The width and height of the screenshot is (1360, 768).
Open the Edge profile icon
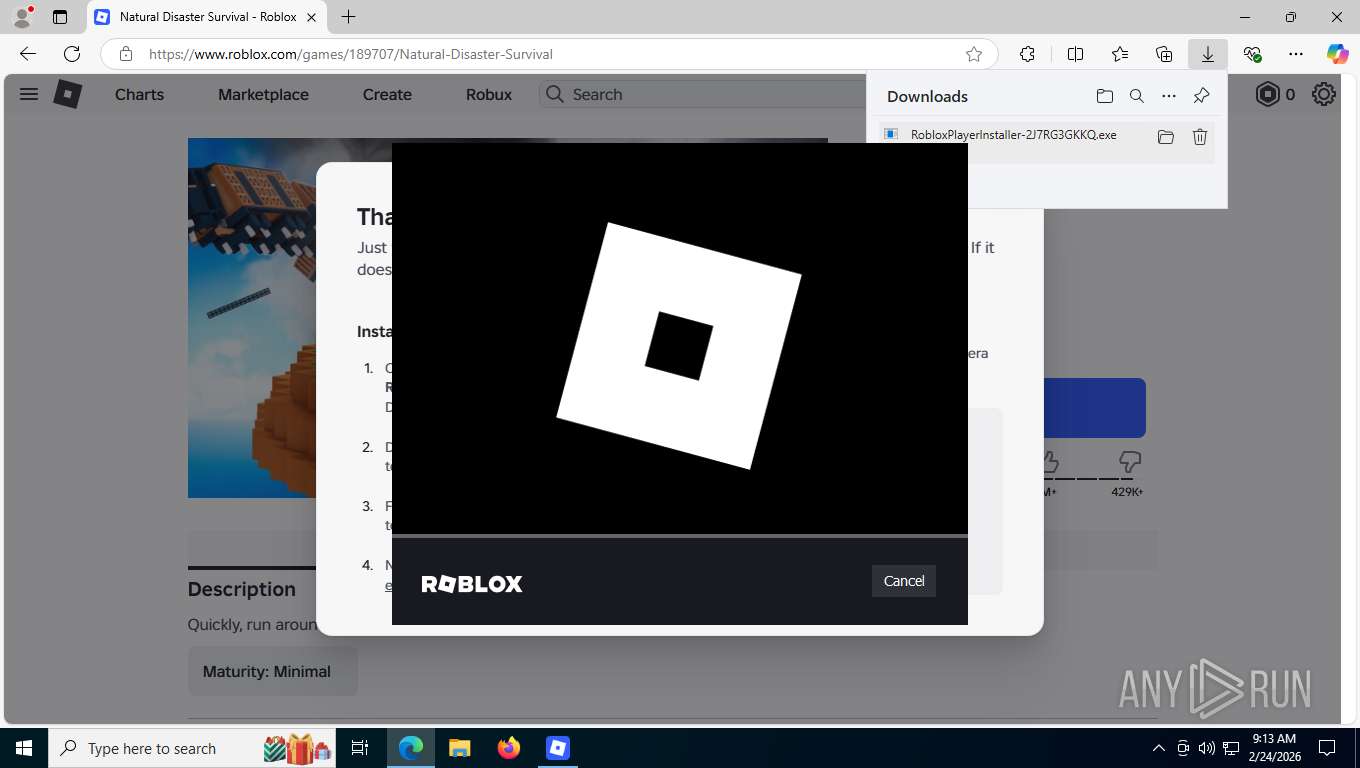pos(22,17)
